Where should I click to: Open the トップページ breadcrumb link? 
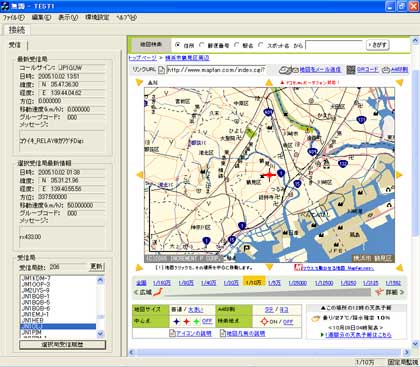[142, 58]
